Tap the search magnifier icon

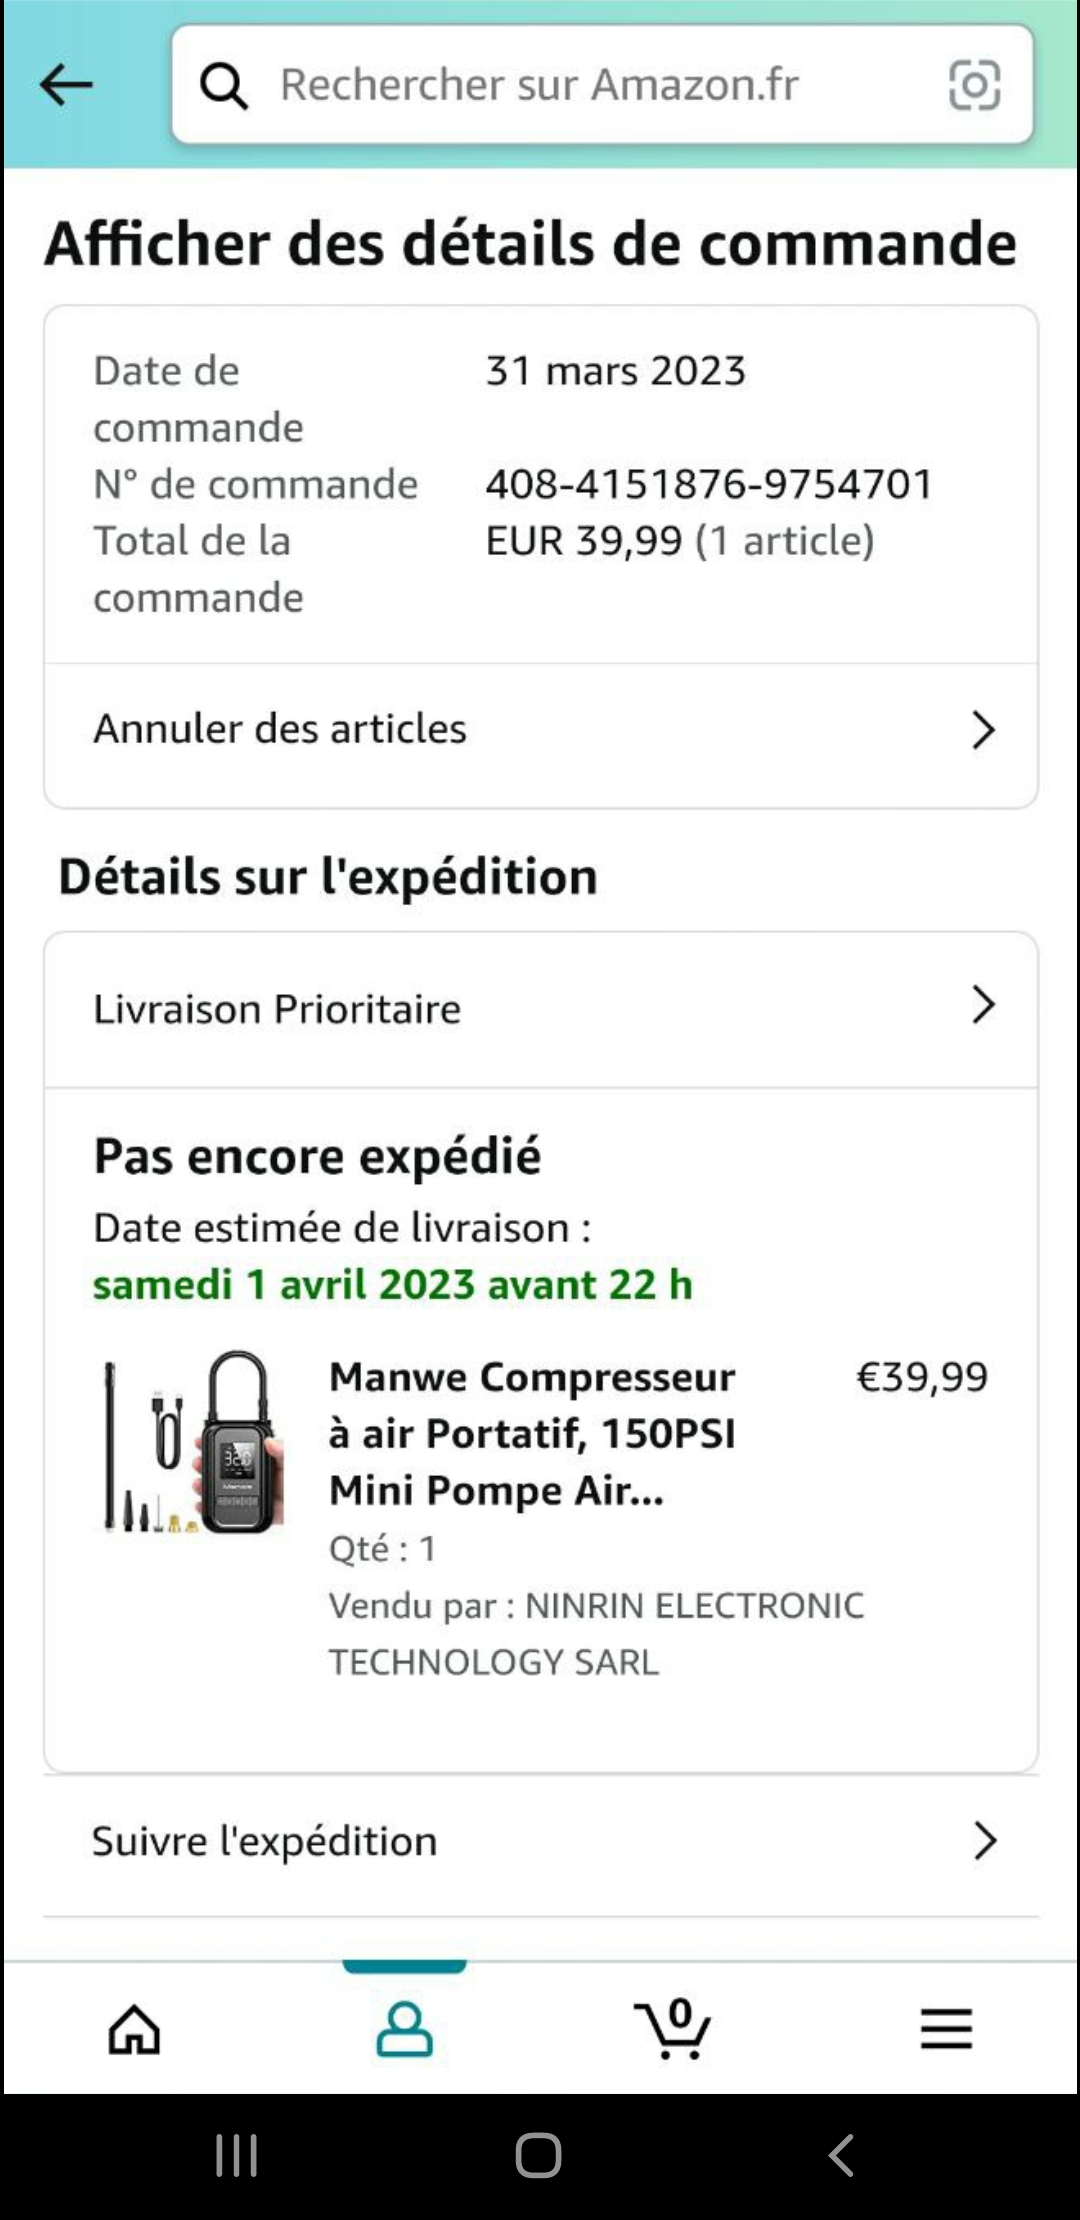(224, 86)
